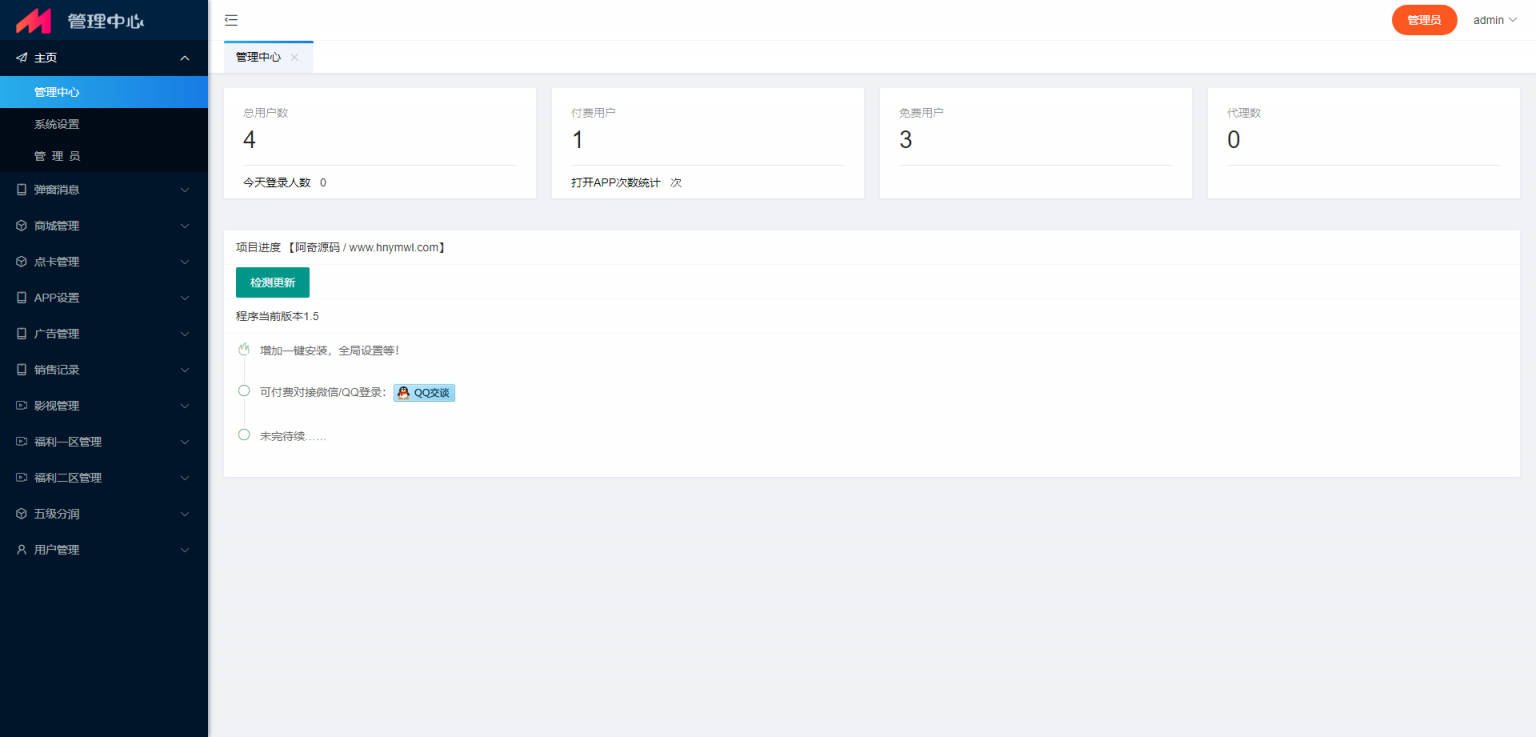Screen dimensions: 1536x737
Task: Click the phone icon beside 广告管理
Action: click(21, 334)
